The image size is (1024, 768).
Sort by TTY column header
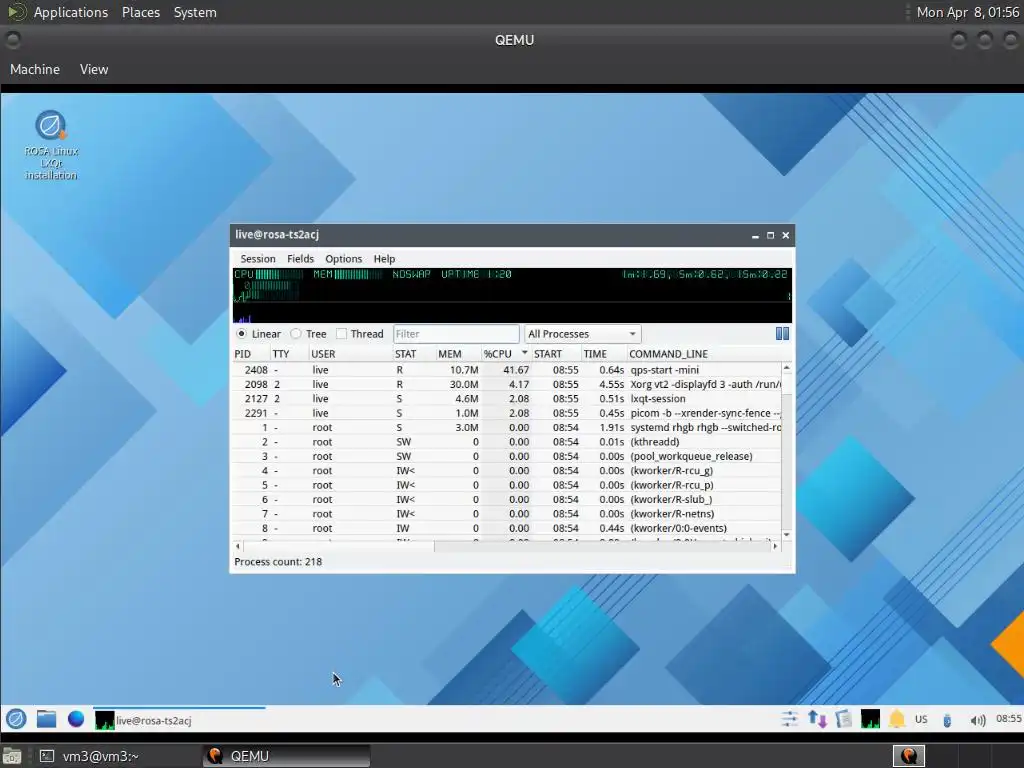[290, 354]
